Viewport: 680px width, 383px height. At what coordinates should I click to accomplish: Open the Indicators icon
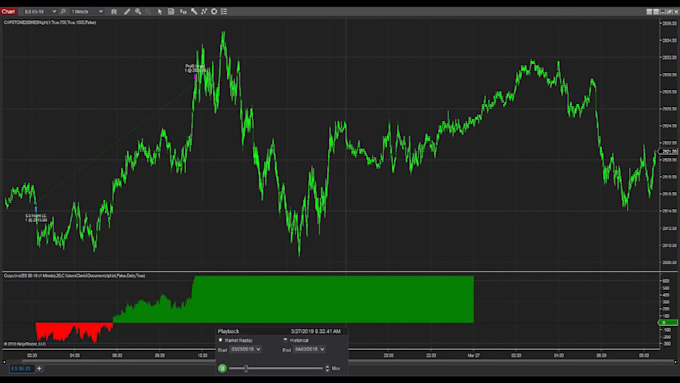194,12
